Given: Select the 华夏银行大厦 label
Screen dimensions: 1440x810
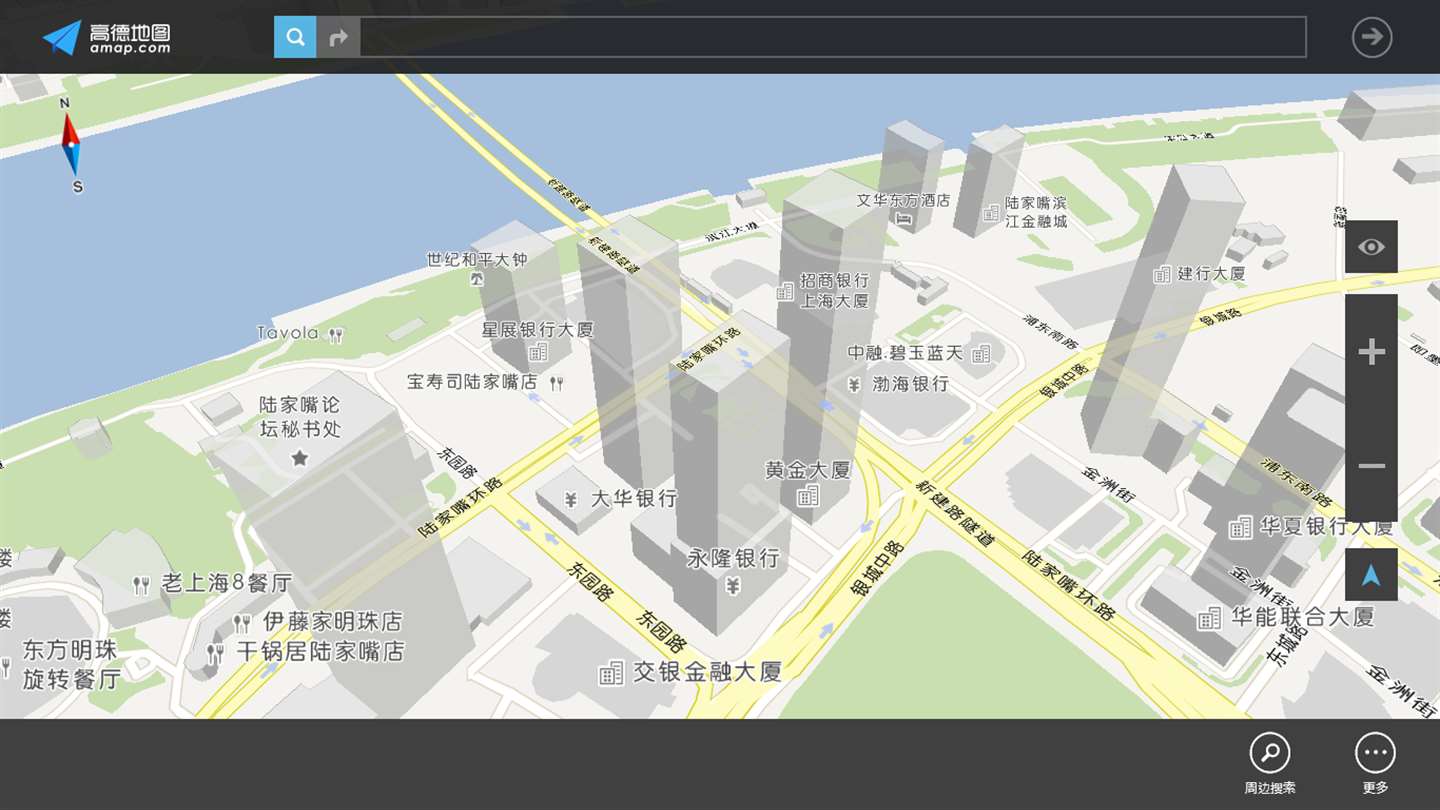Looking at the screenshot, I should 1326,526.
